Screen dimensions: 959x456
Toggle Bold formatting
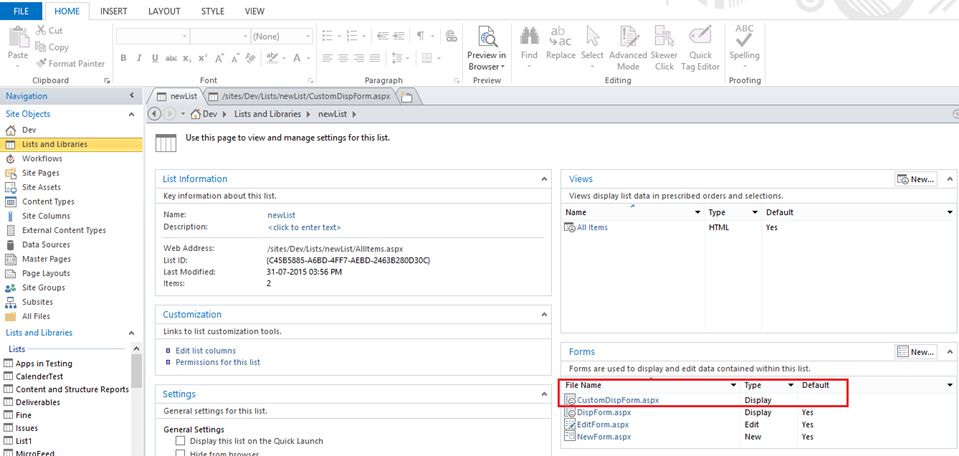(x=124, y=58)
